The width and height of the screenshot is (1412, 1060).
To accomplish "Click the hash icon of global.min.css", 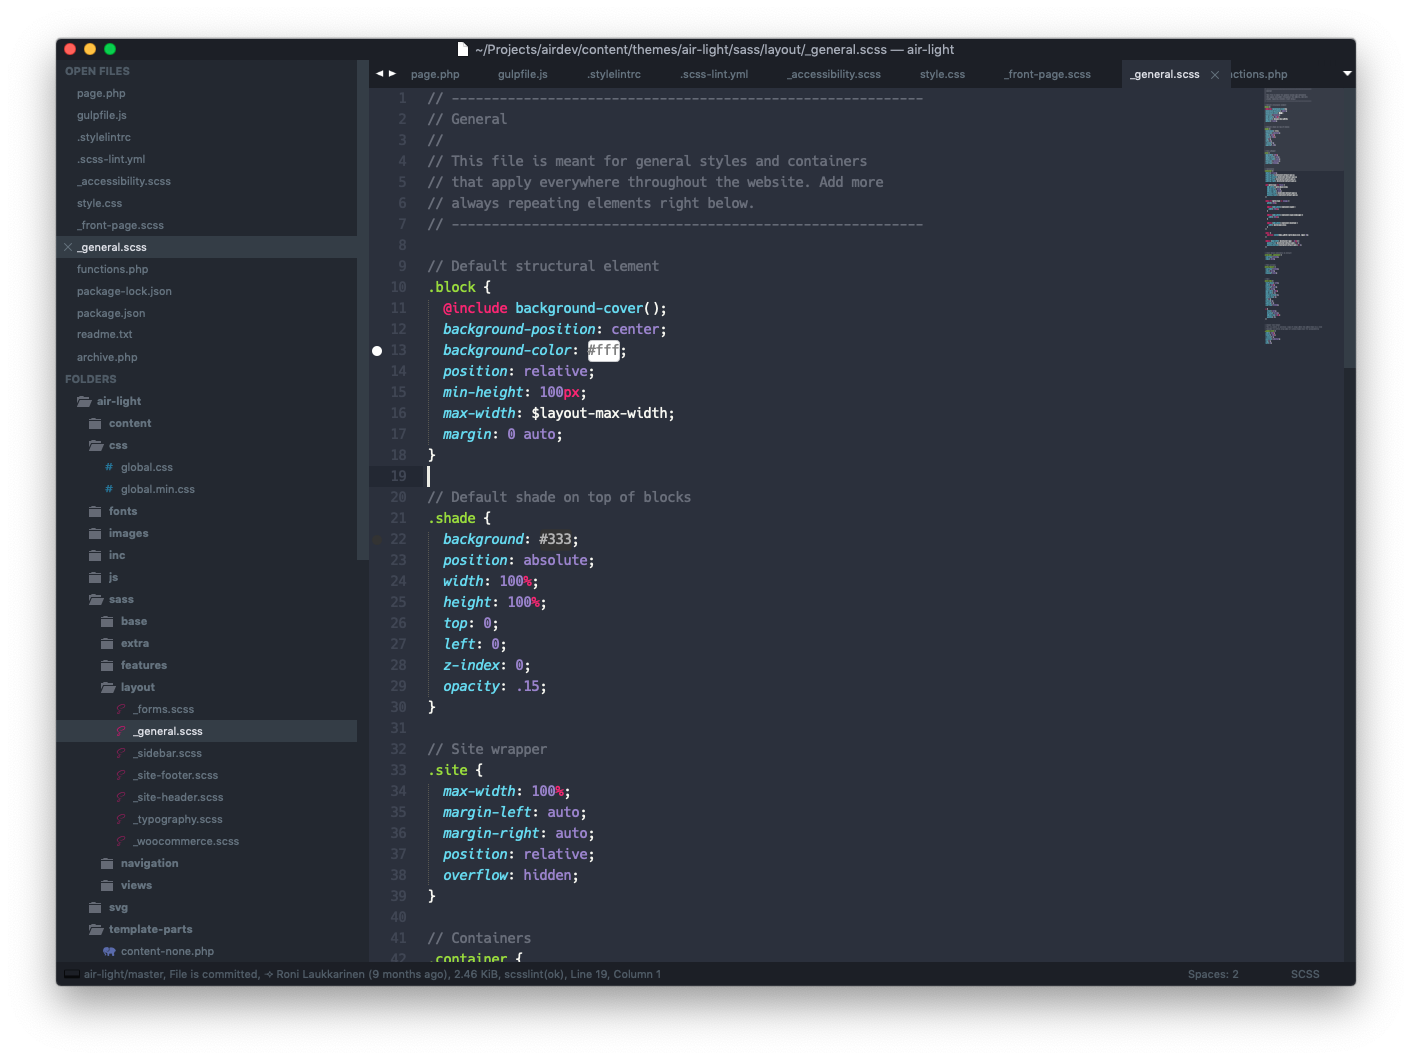I will pyautogui.click(x=109, y=489).
